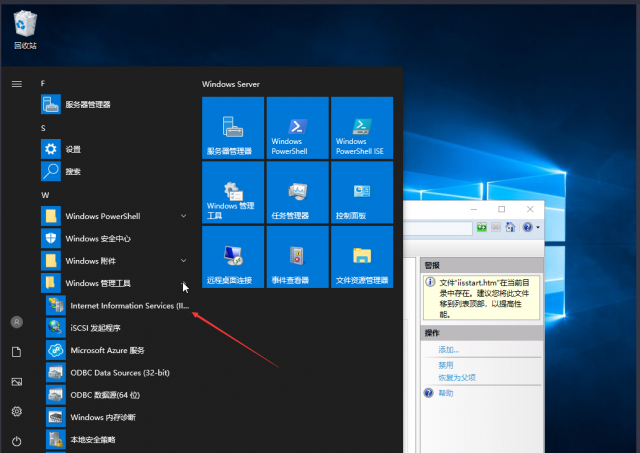Open Windows Memory Diagnostic entry
The height and width of the screenshot is (453, 640).
coord(118,417)
